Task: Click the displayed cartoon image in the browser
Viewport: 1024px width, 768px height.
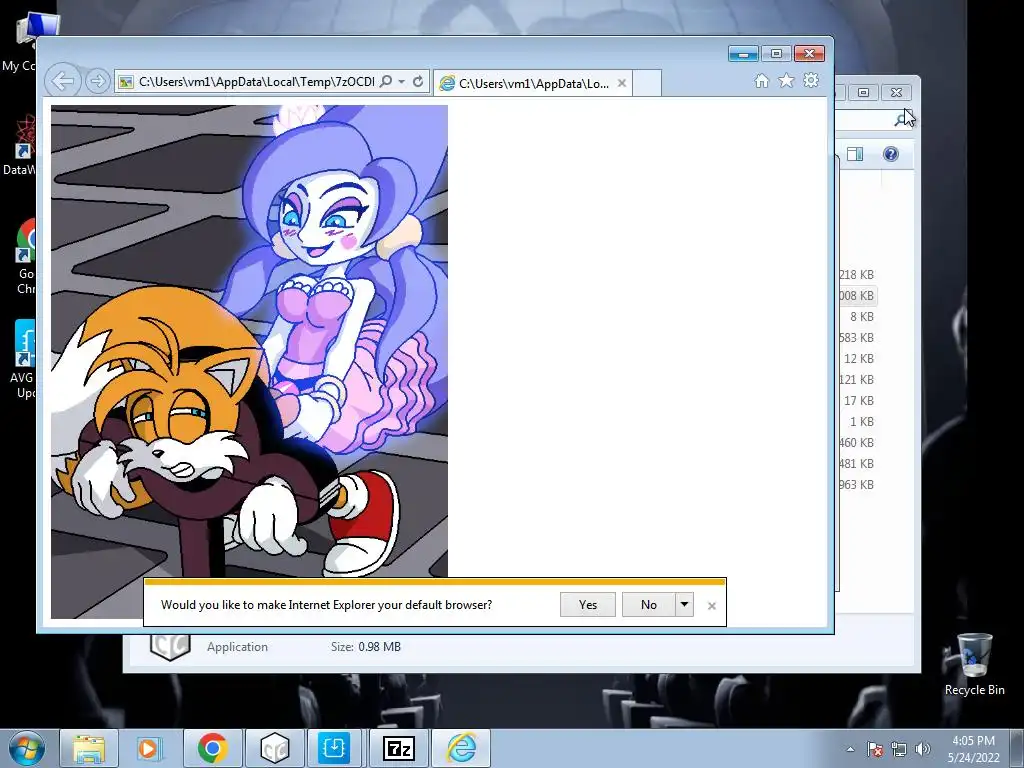Action: 249,361
